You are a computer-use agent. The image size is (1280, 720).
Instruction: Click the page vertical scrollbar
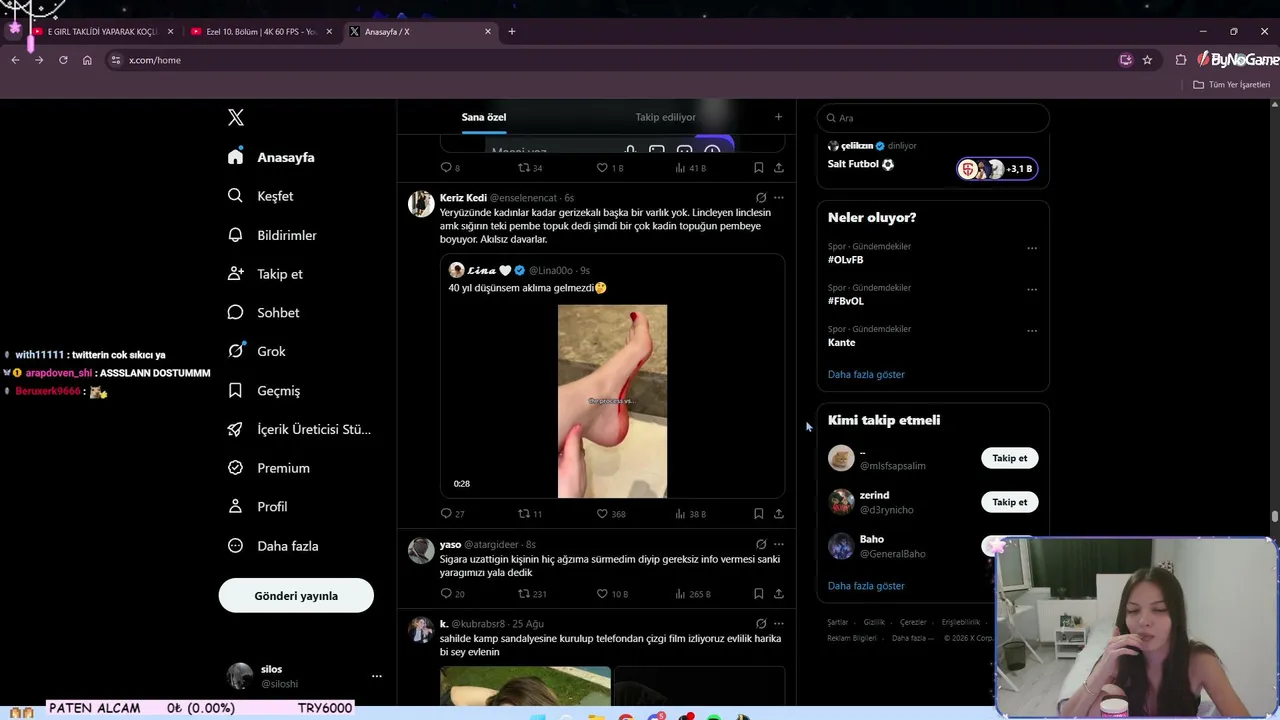click(1275, 516)
